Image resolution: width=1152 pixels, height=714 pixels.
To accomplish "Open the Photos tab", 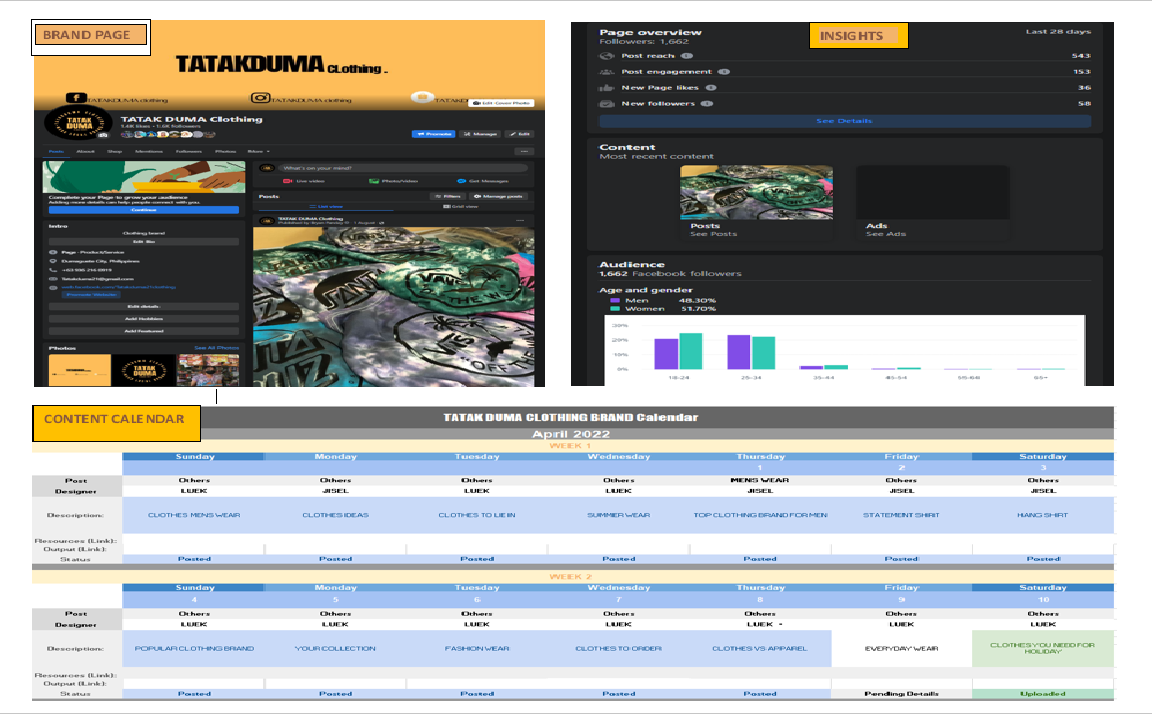I will pyautogui.click(x=226, y=151).
